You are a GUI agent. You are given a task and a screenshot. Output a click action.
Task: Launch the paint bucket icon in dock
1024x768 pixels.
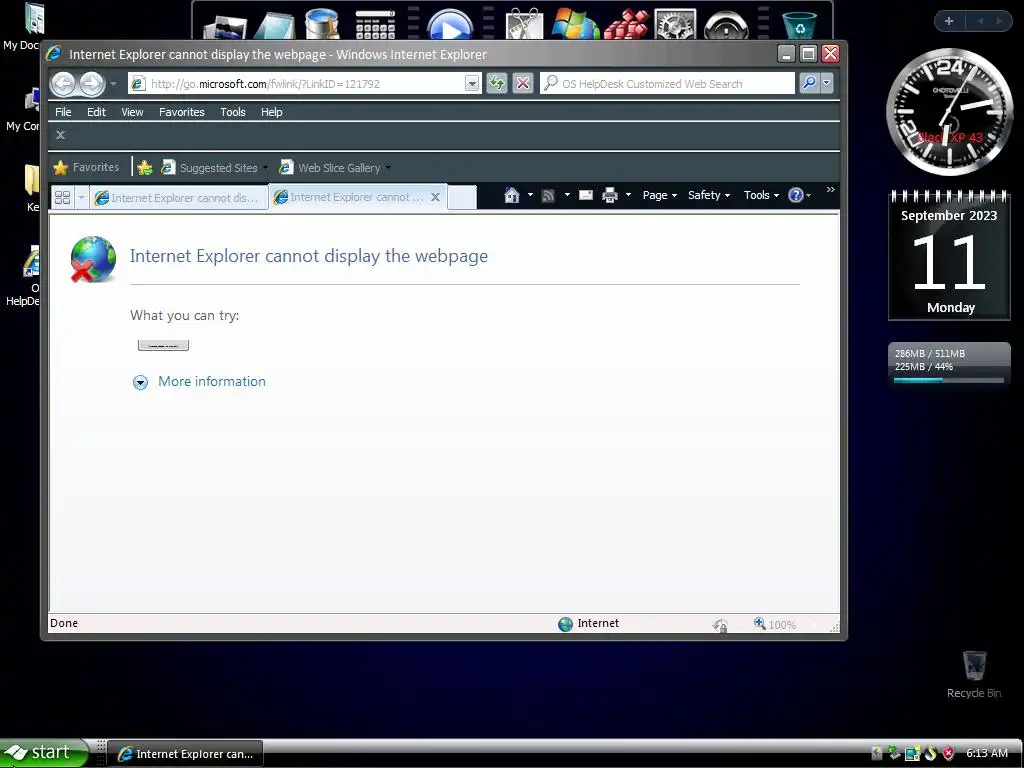[323, 25]
